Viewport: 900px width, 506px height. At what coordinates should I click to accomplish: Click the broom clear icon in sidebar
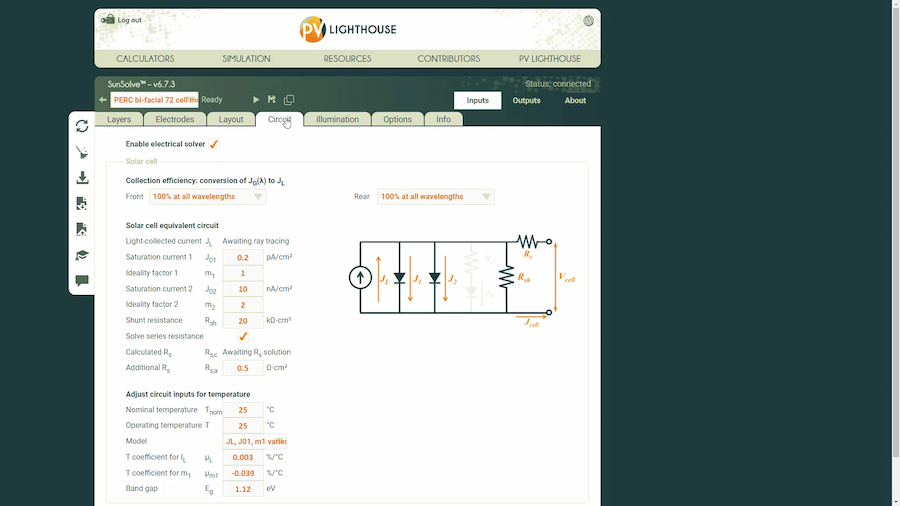82,153
